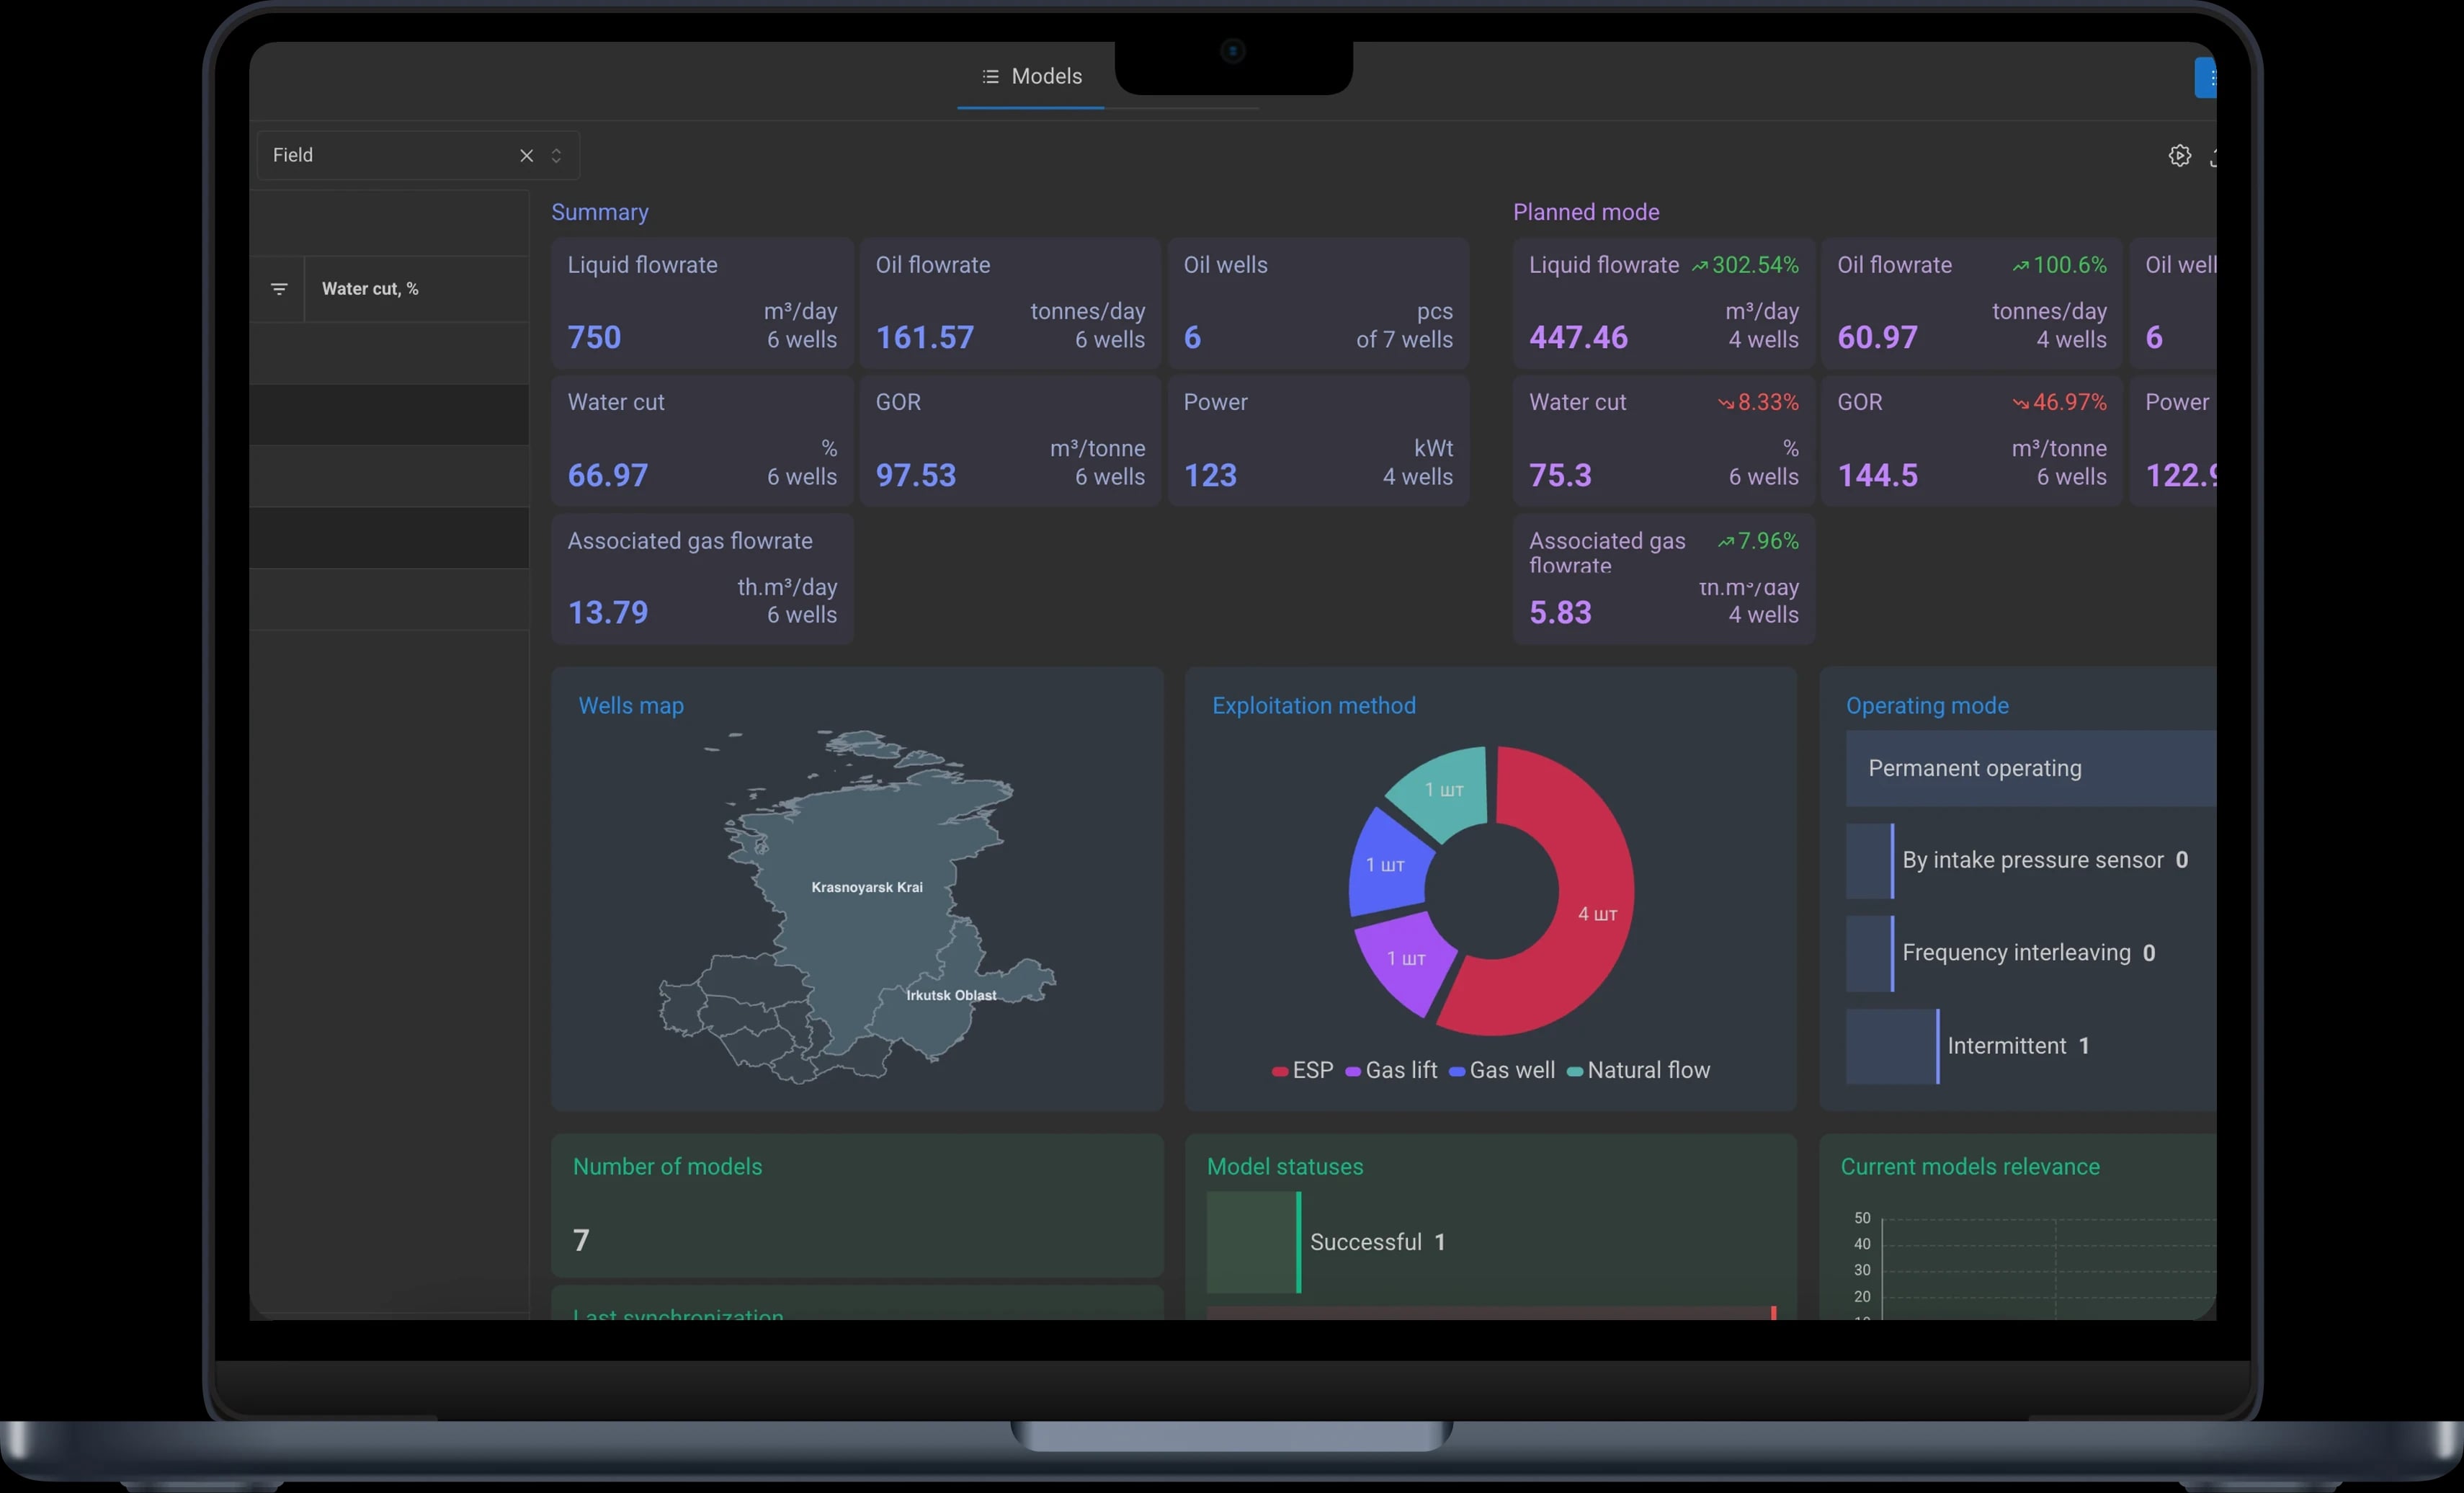Click the teal Natural flow donut segment
Screen dimensions: 2464x1493
click(1443, 790)
